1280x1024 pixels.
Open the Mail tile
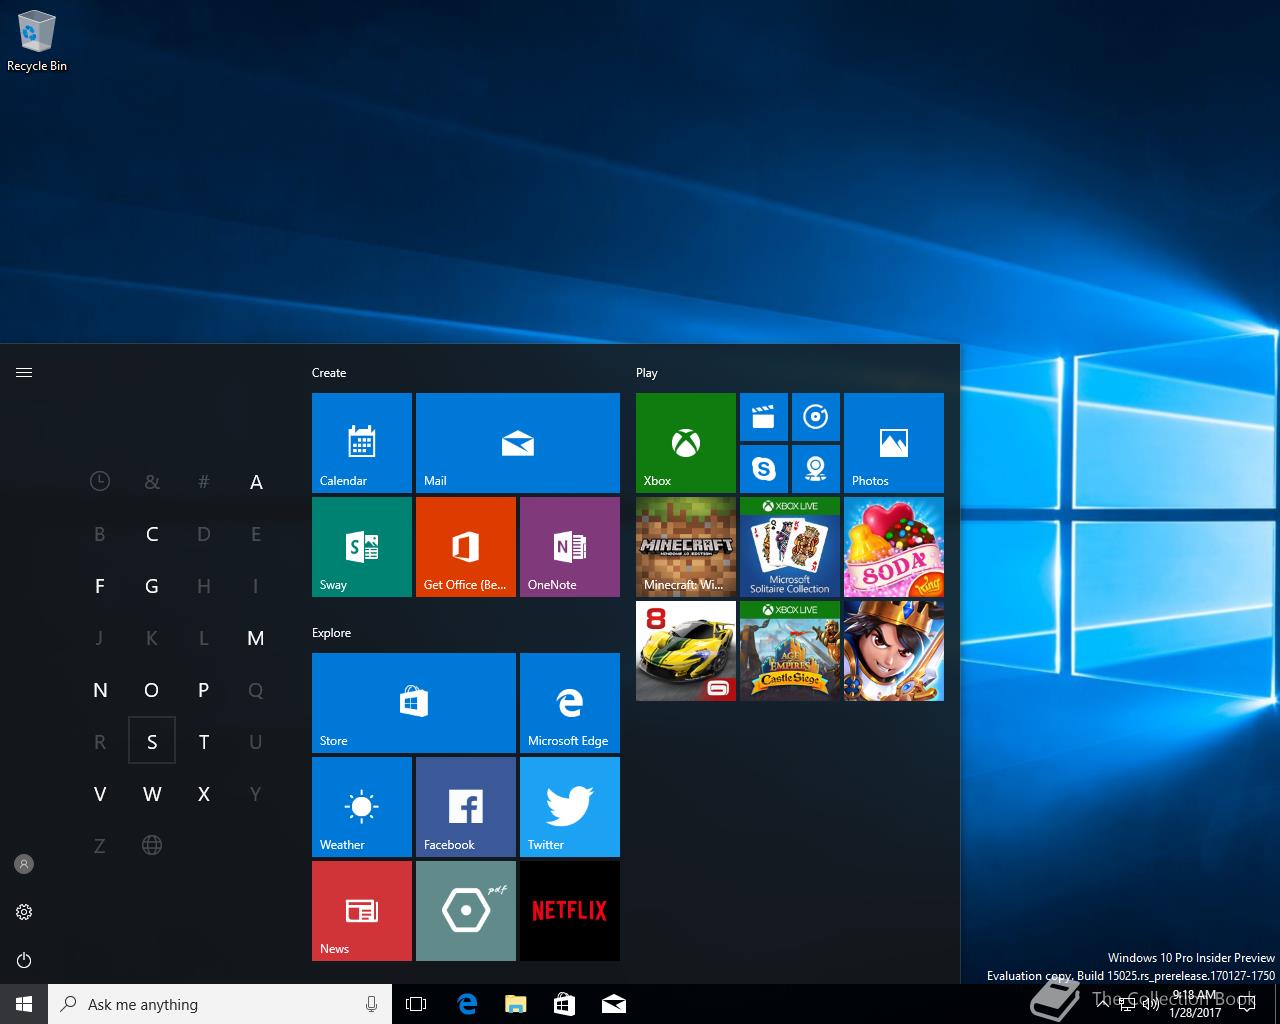(x=518, y=443)
